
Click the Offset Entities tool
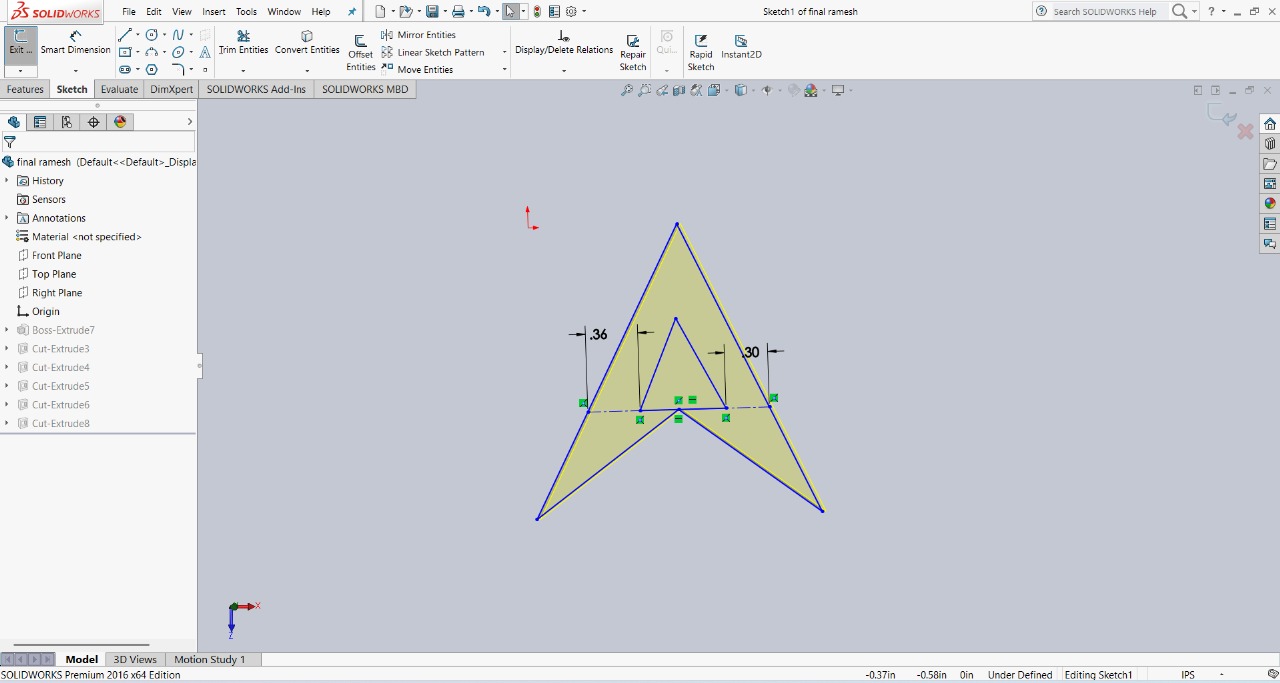361,53
